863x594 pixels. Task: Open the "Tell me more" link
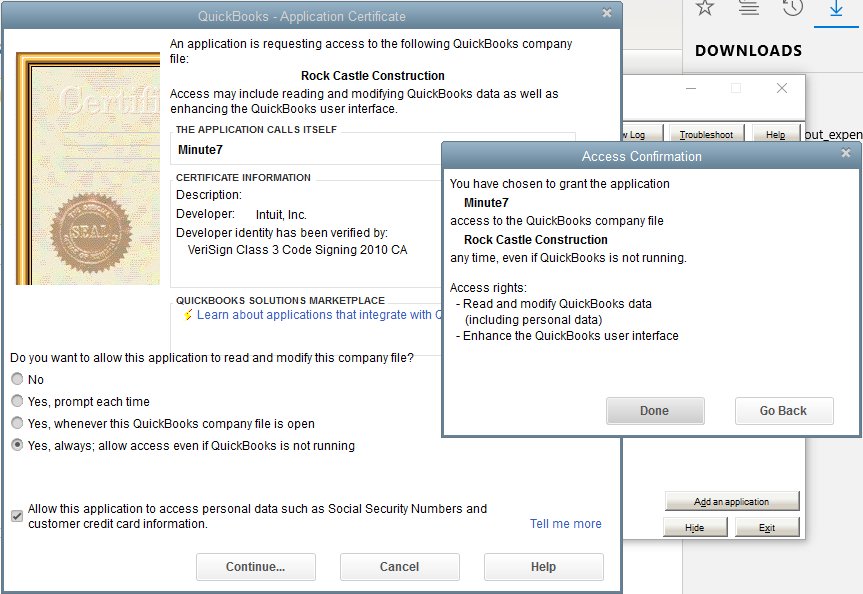click(x=565, y=523)
